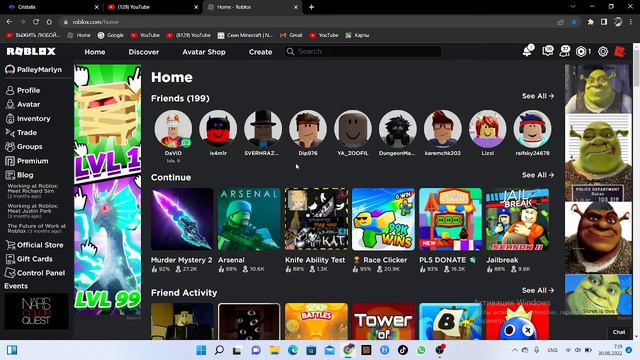
Task: Open blog post The Future of Work
Action: point(36,228)
